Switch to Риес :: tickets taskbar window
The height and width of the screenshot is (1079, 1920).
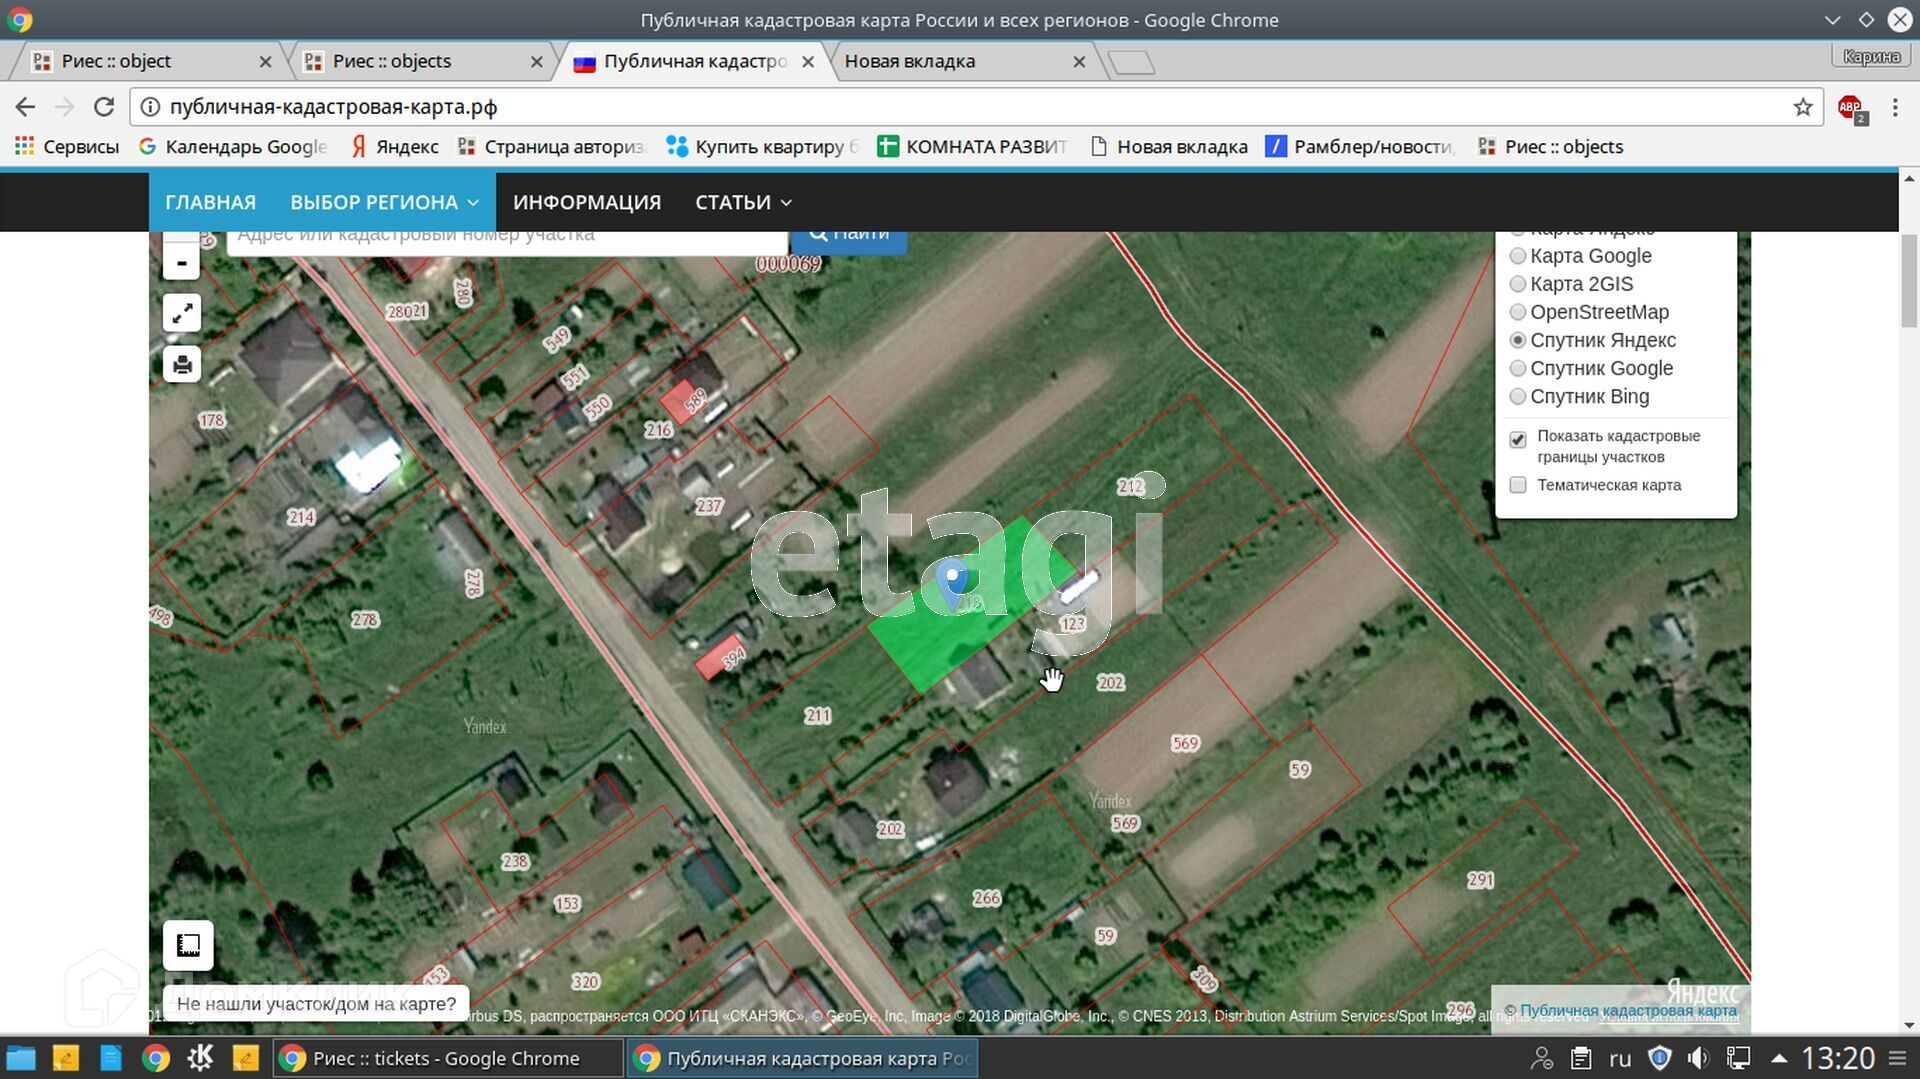coord(448,1058)
